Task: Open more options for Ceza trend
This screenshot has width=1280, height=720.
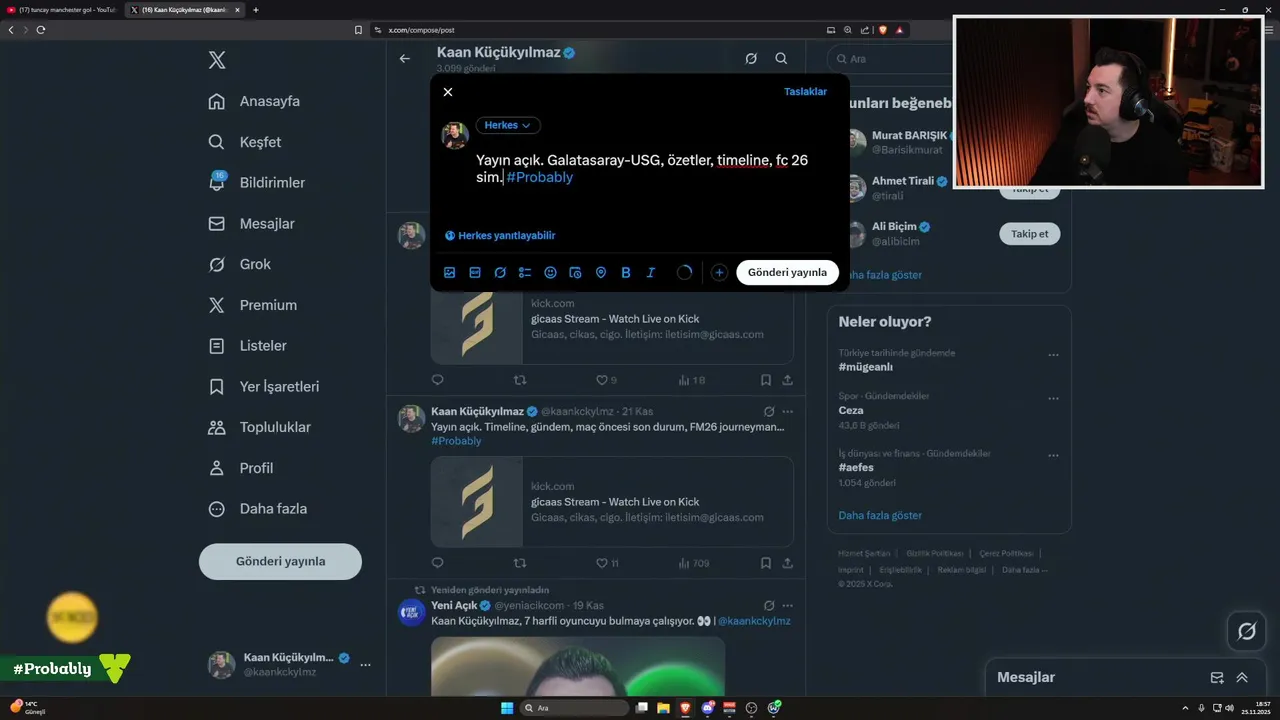Action: 1053,398
